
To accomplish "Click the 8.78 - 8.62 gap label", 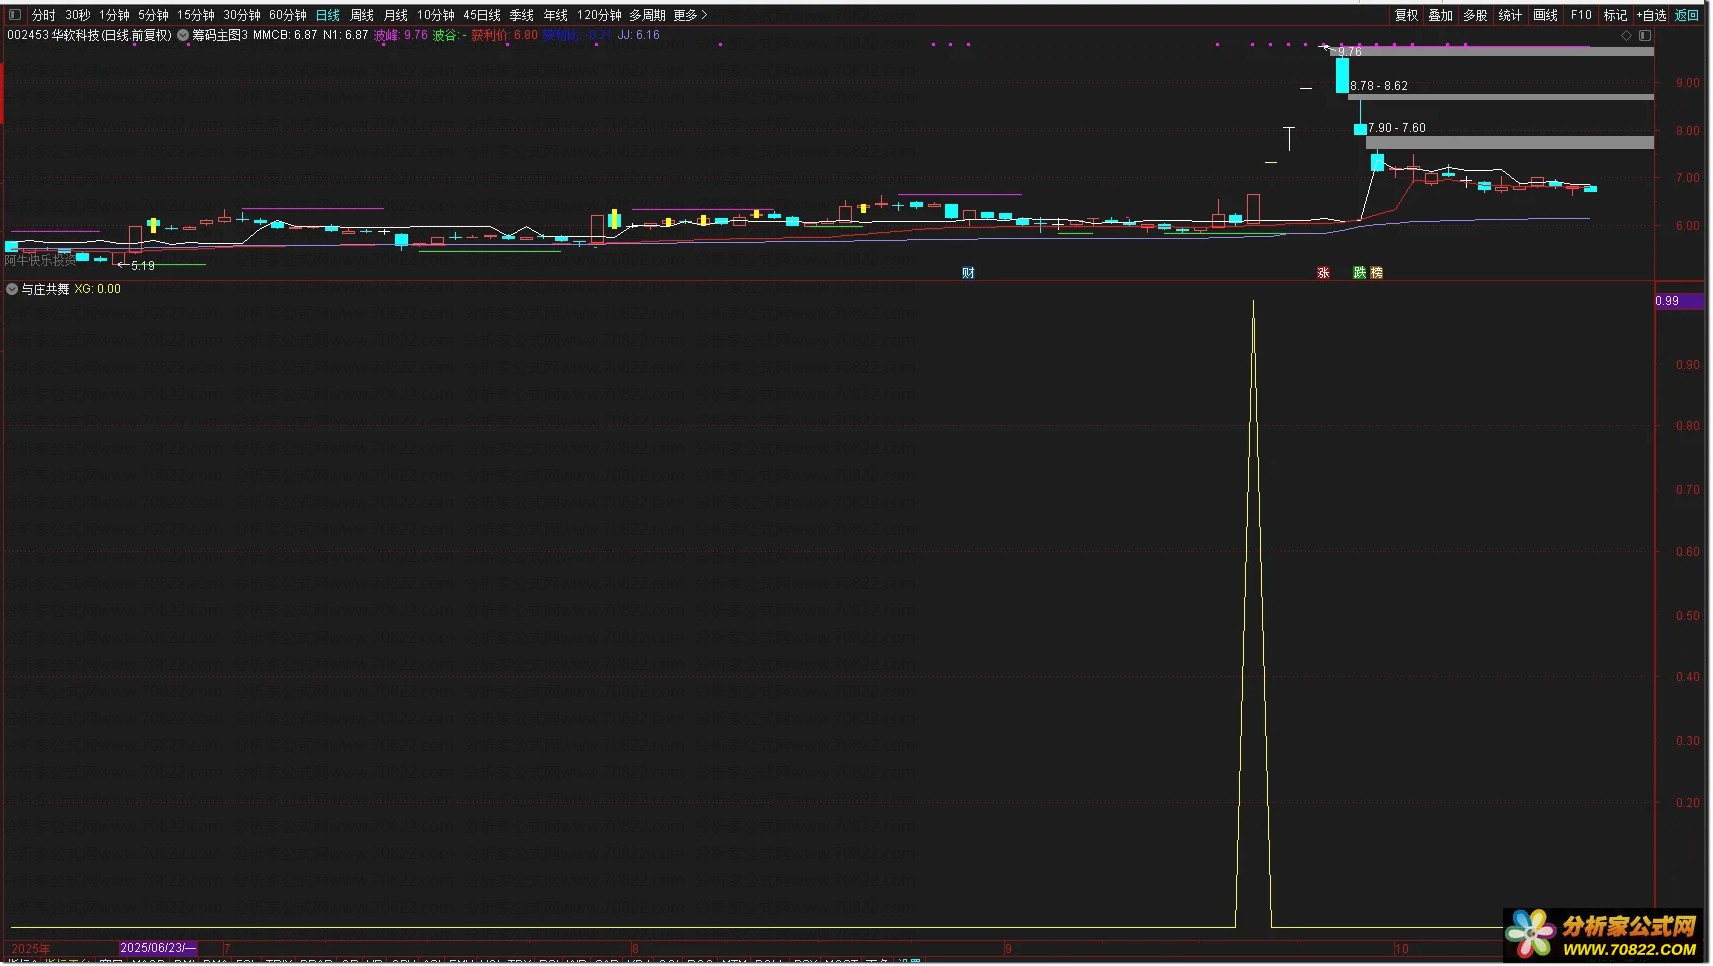I will click(x=1379, y=86).
